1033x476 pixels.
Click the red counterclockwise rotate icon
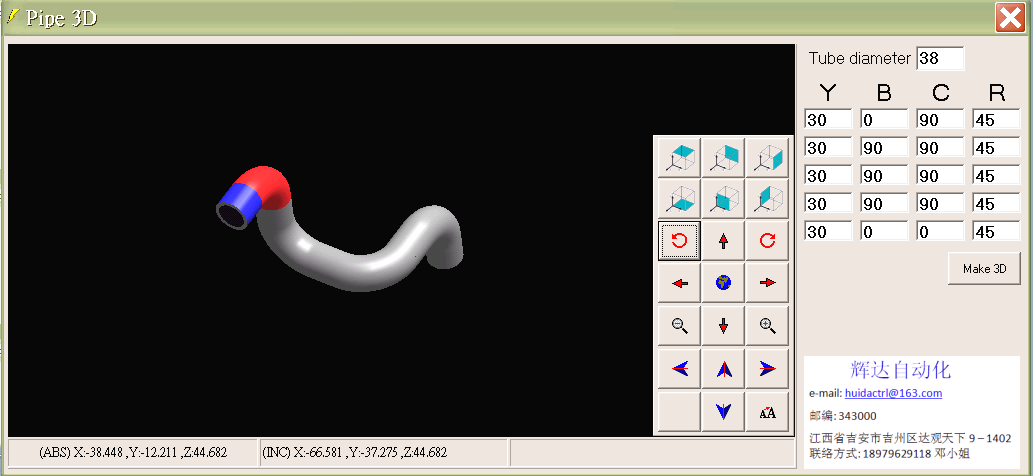679,240
